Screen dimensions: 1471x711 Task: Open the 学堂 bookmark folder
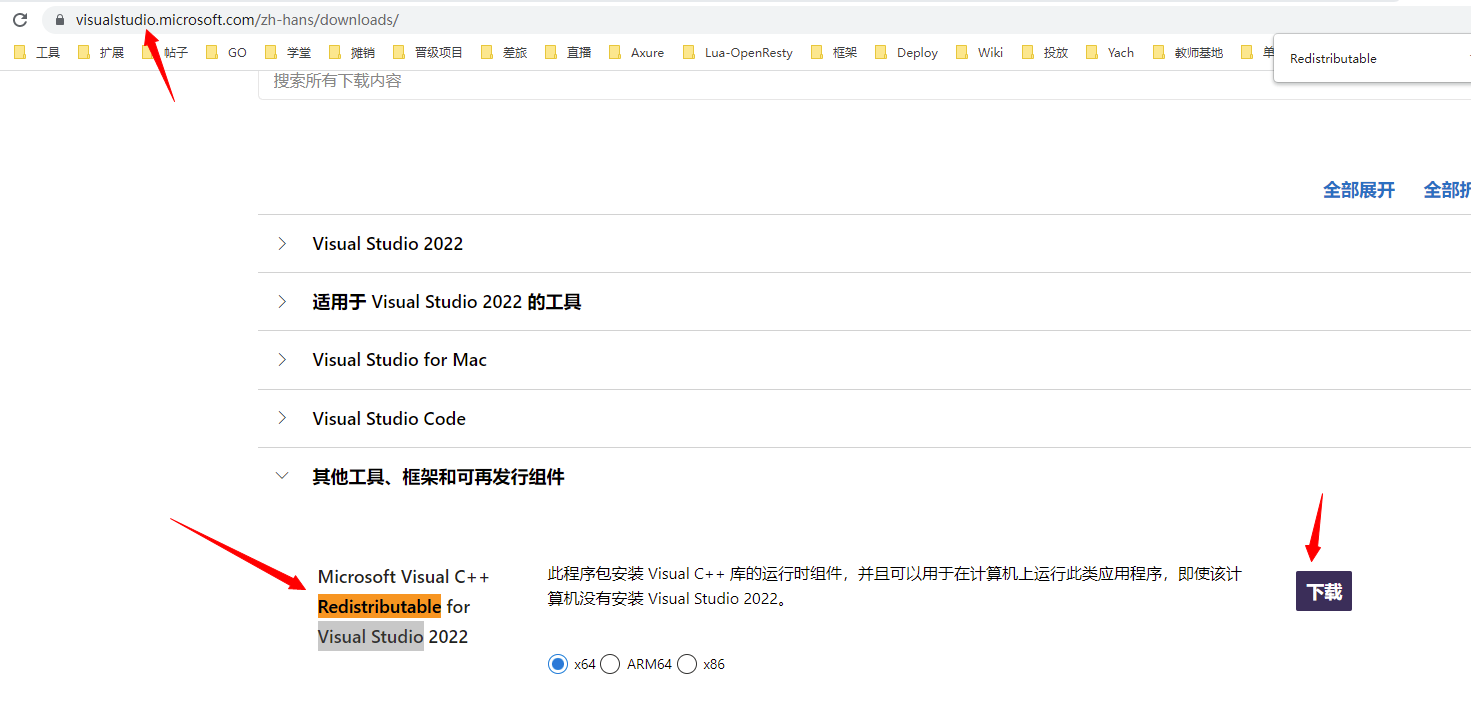[288, 52]
